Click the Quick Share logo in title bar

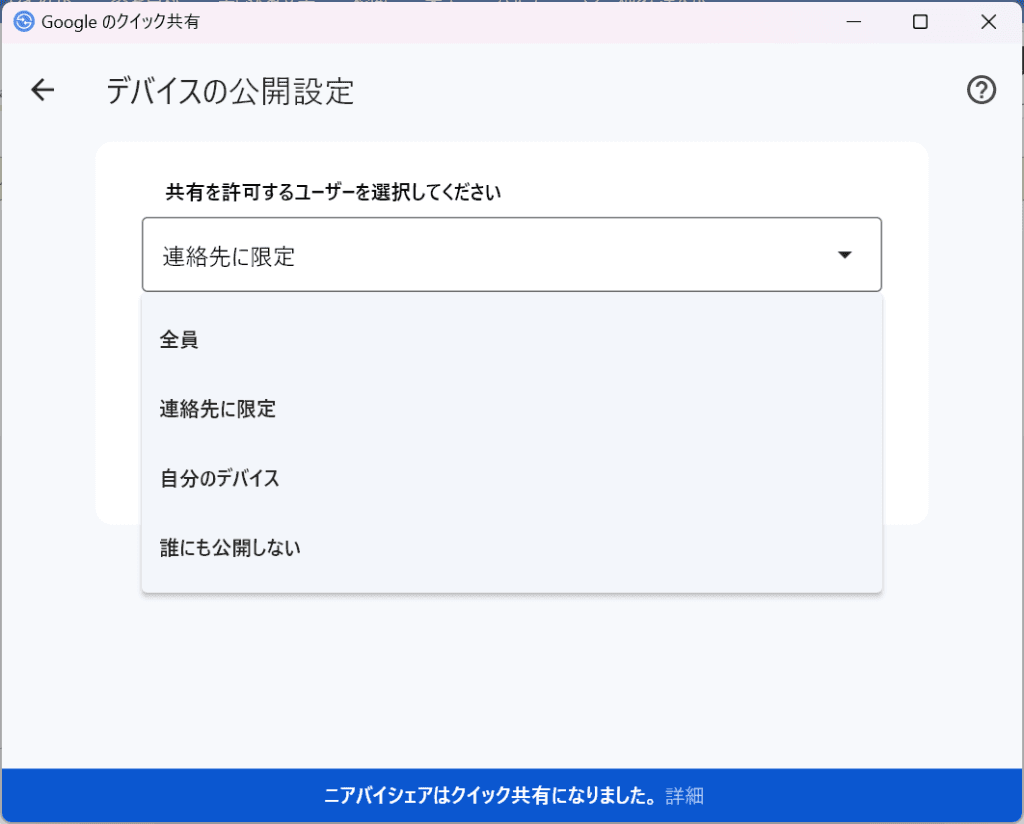click(x=22, y=20)
